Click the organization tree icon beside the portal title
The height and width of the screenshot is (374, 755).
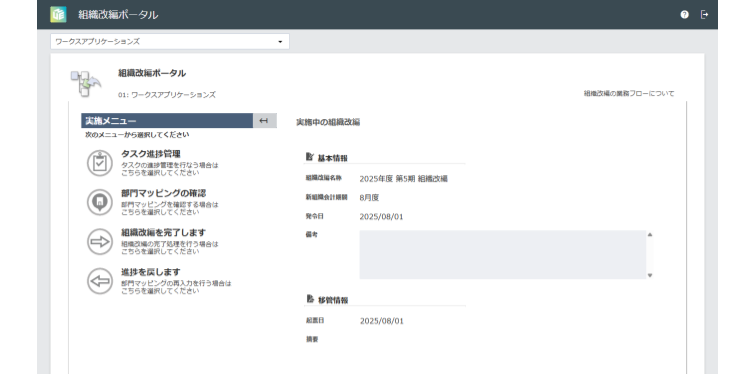coord(86,83)
